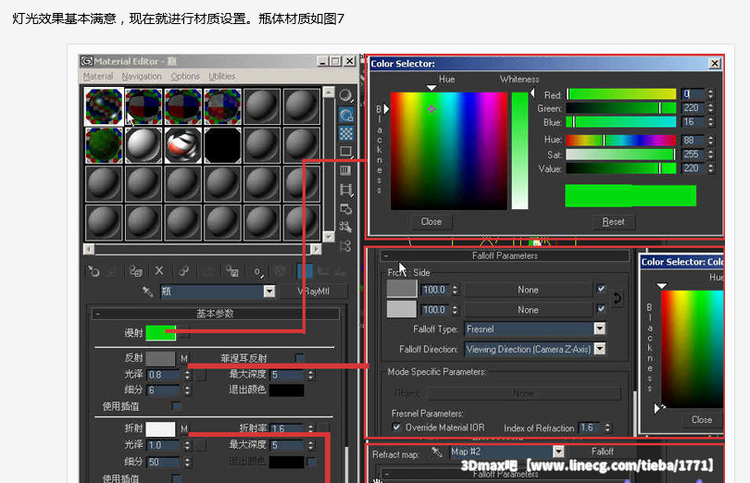
Task: Toggle the 菲涅耳反射 checkbox
Action: (x=299, y=358)
